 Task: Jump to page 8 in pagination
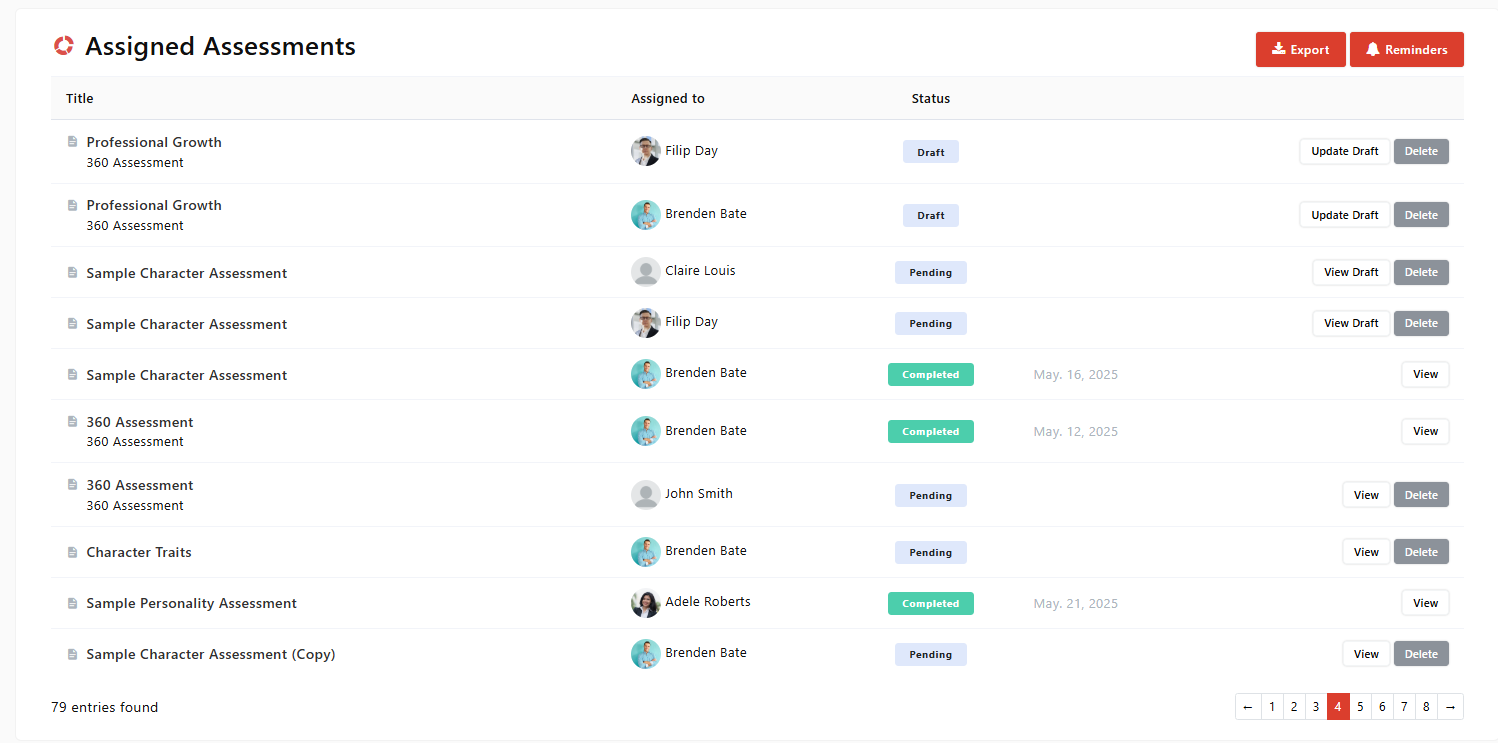click(x=1426, y=707)
